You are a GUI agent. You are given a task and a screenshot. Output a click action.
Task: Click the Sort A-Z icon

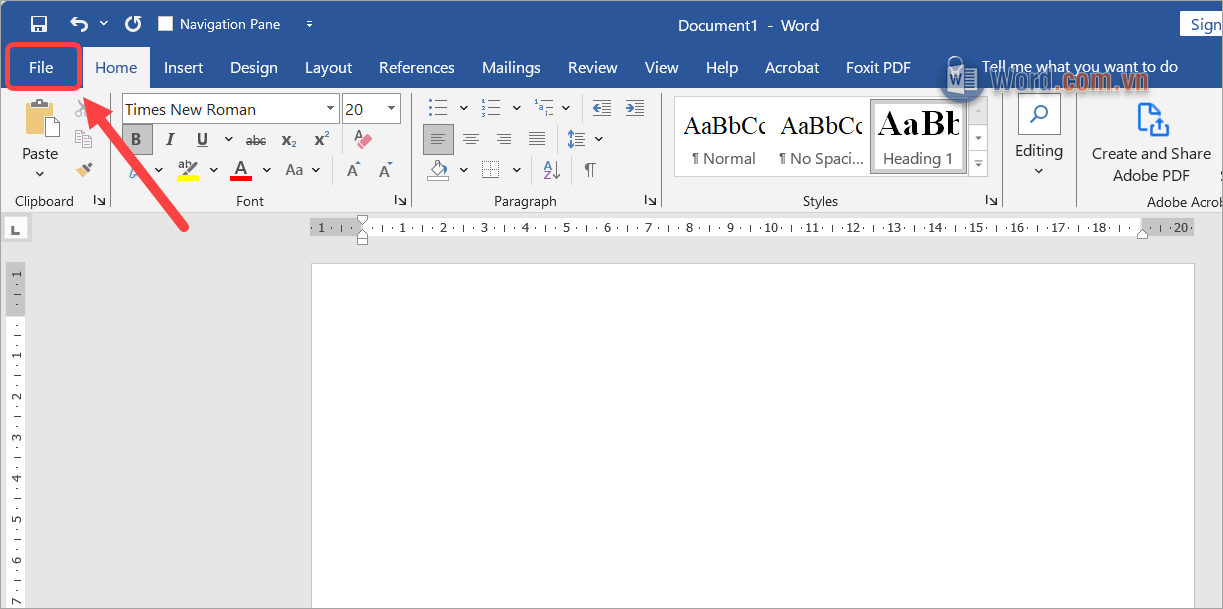pos(552,170)
